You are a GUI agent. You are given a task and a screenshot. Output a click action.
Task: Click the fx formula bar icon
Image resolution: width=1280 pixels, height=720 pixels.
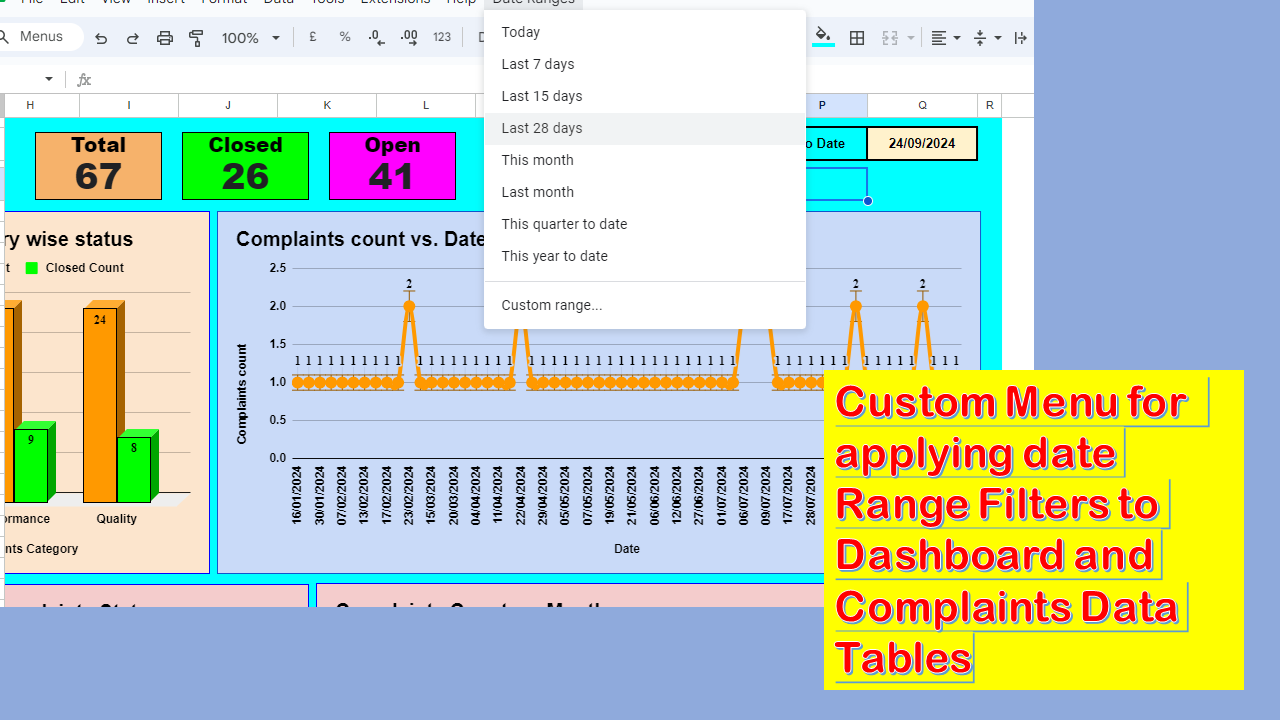[84, 80]
